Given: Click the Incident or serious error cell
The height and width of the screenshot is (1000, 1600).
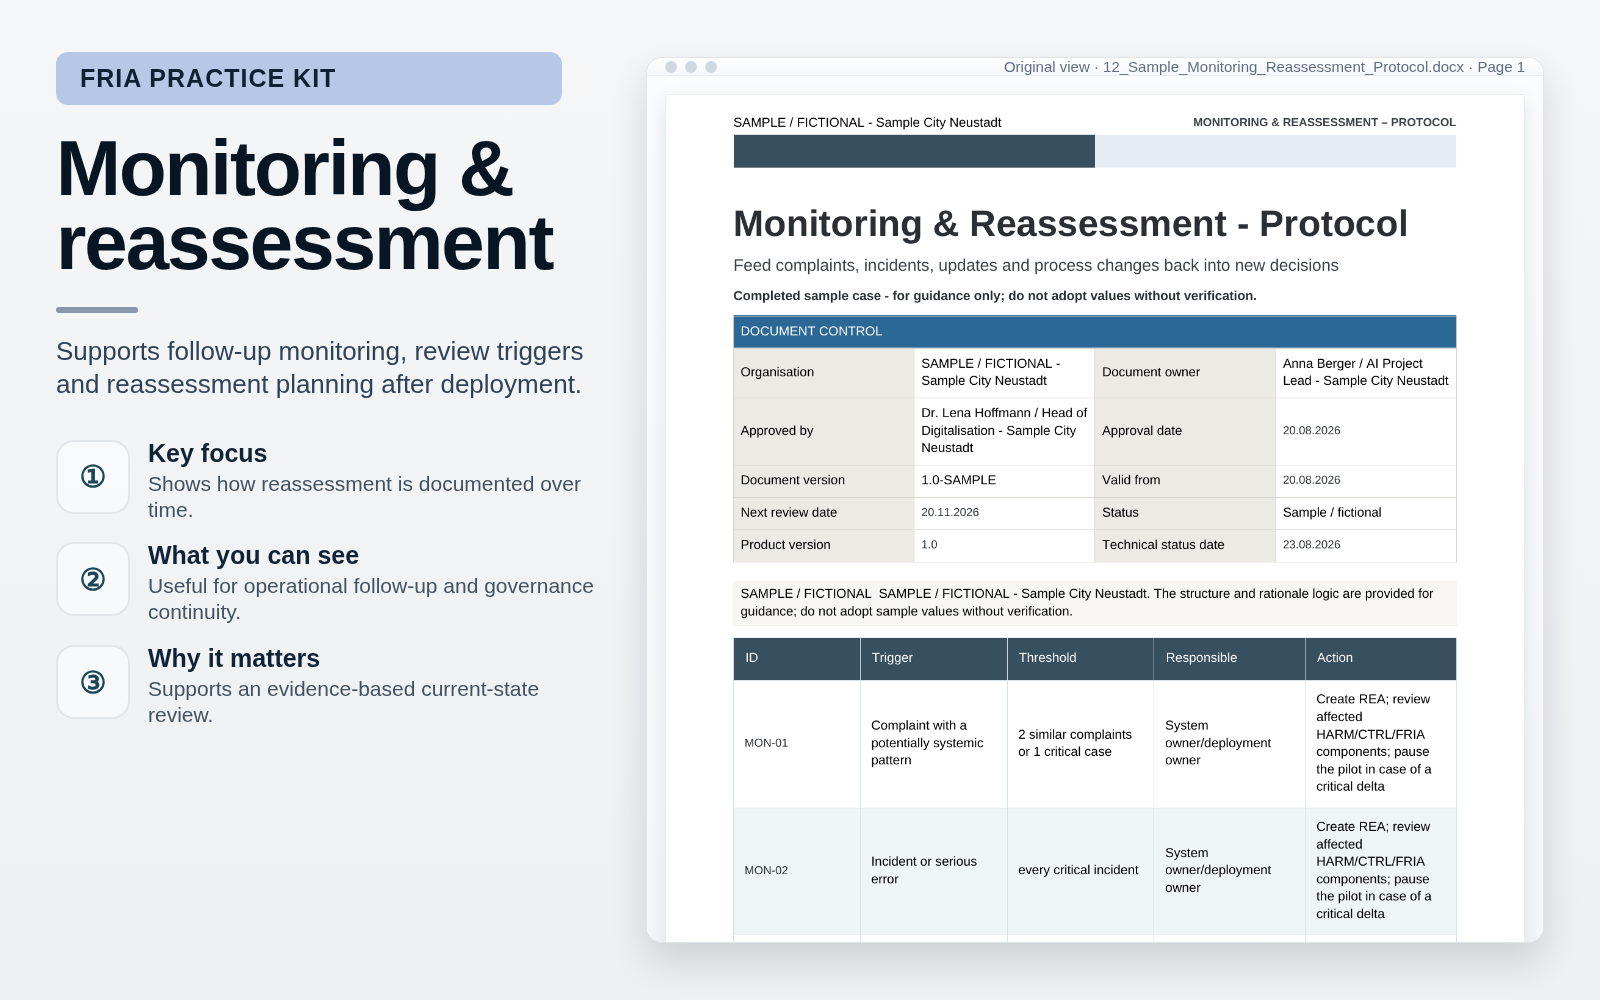Looking at the screenshot, I should pyautogui.click(x=933, y=870).
